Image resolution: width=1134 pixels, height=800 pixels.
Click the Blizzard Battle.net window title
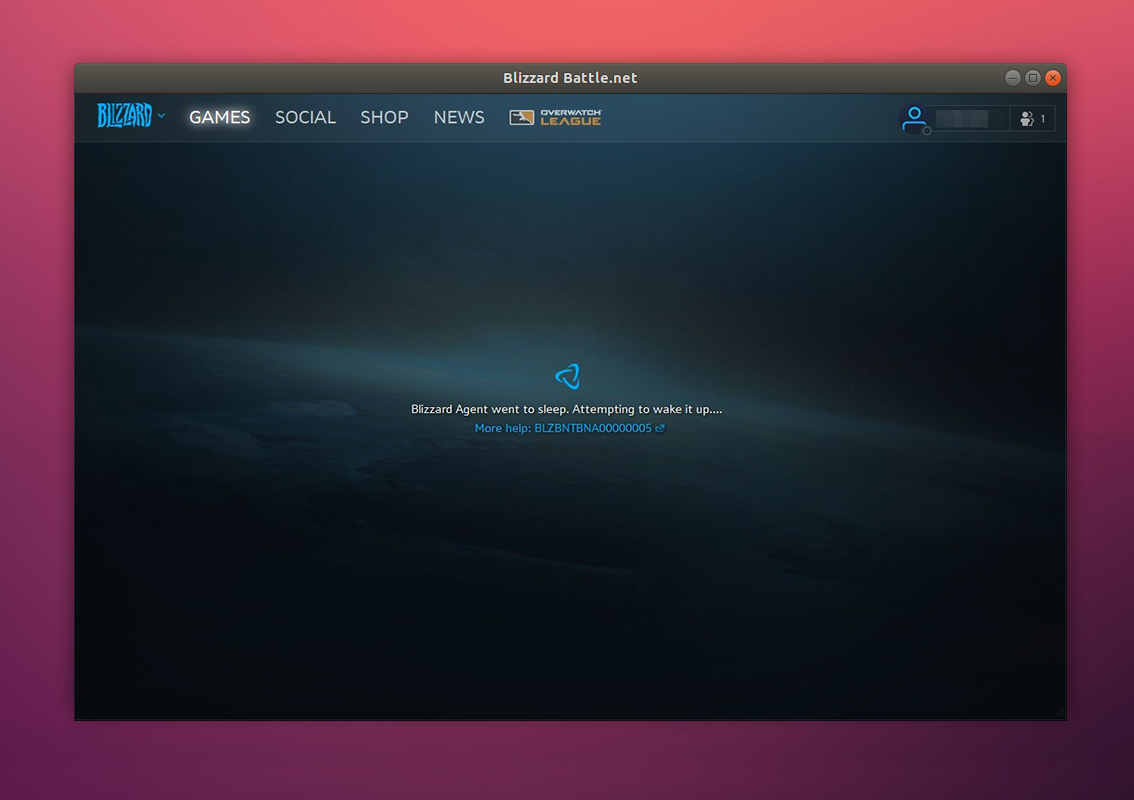coord(570,77)
